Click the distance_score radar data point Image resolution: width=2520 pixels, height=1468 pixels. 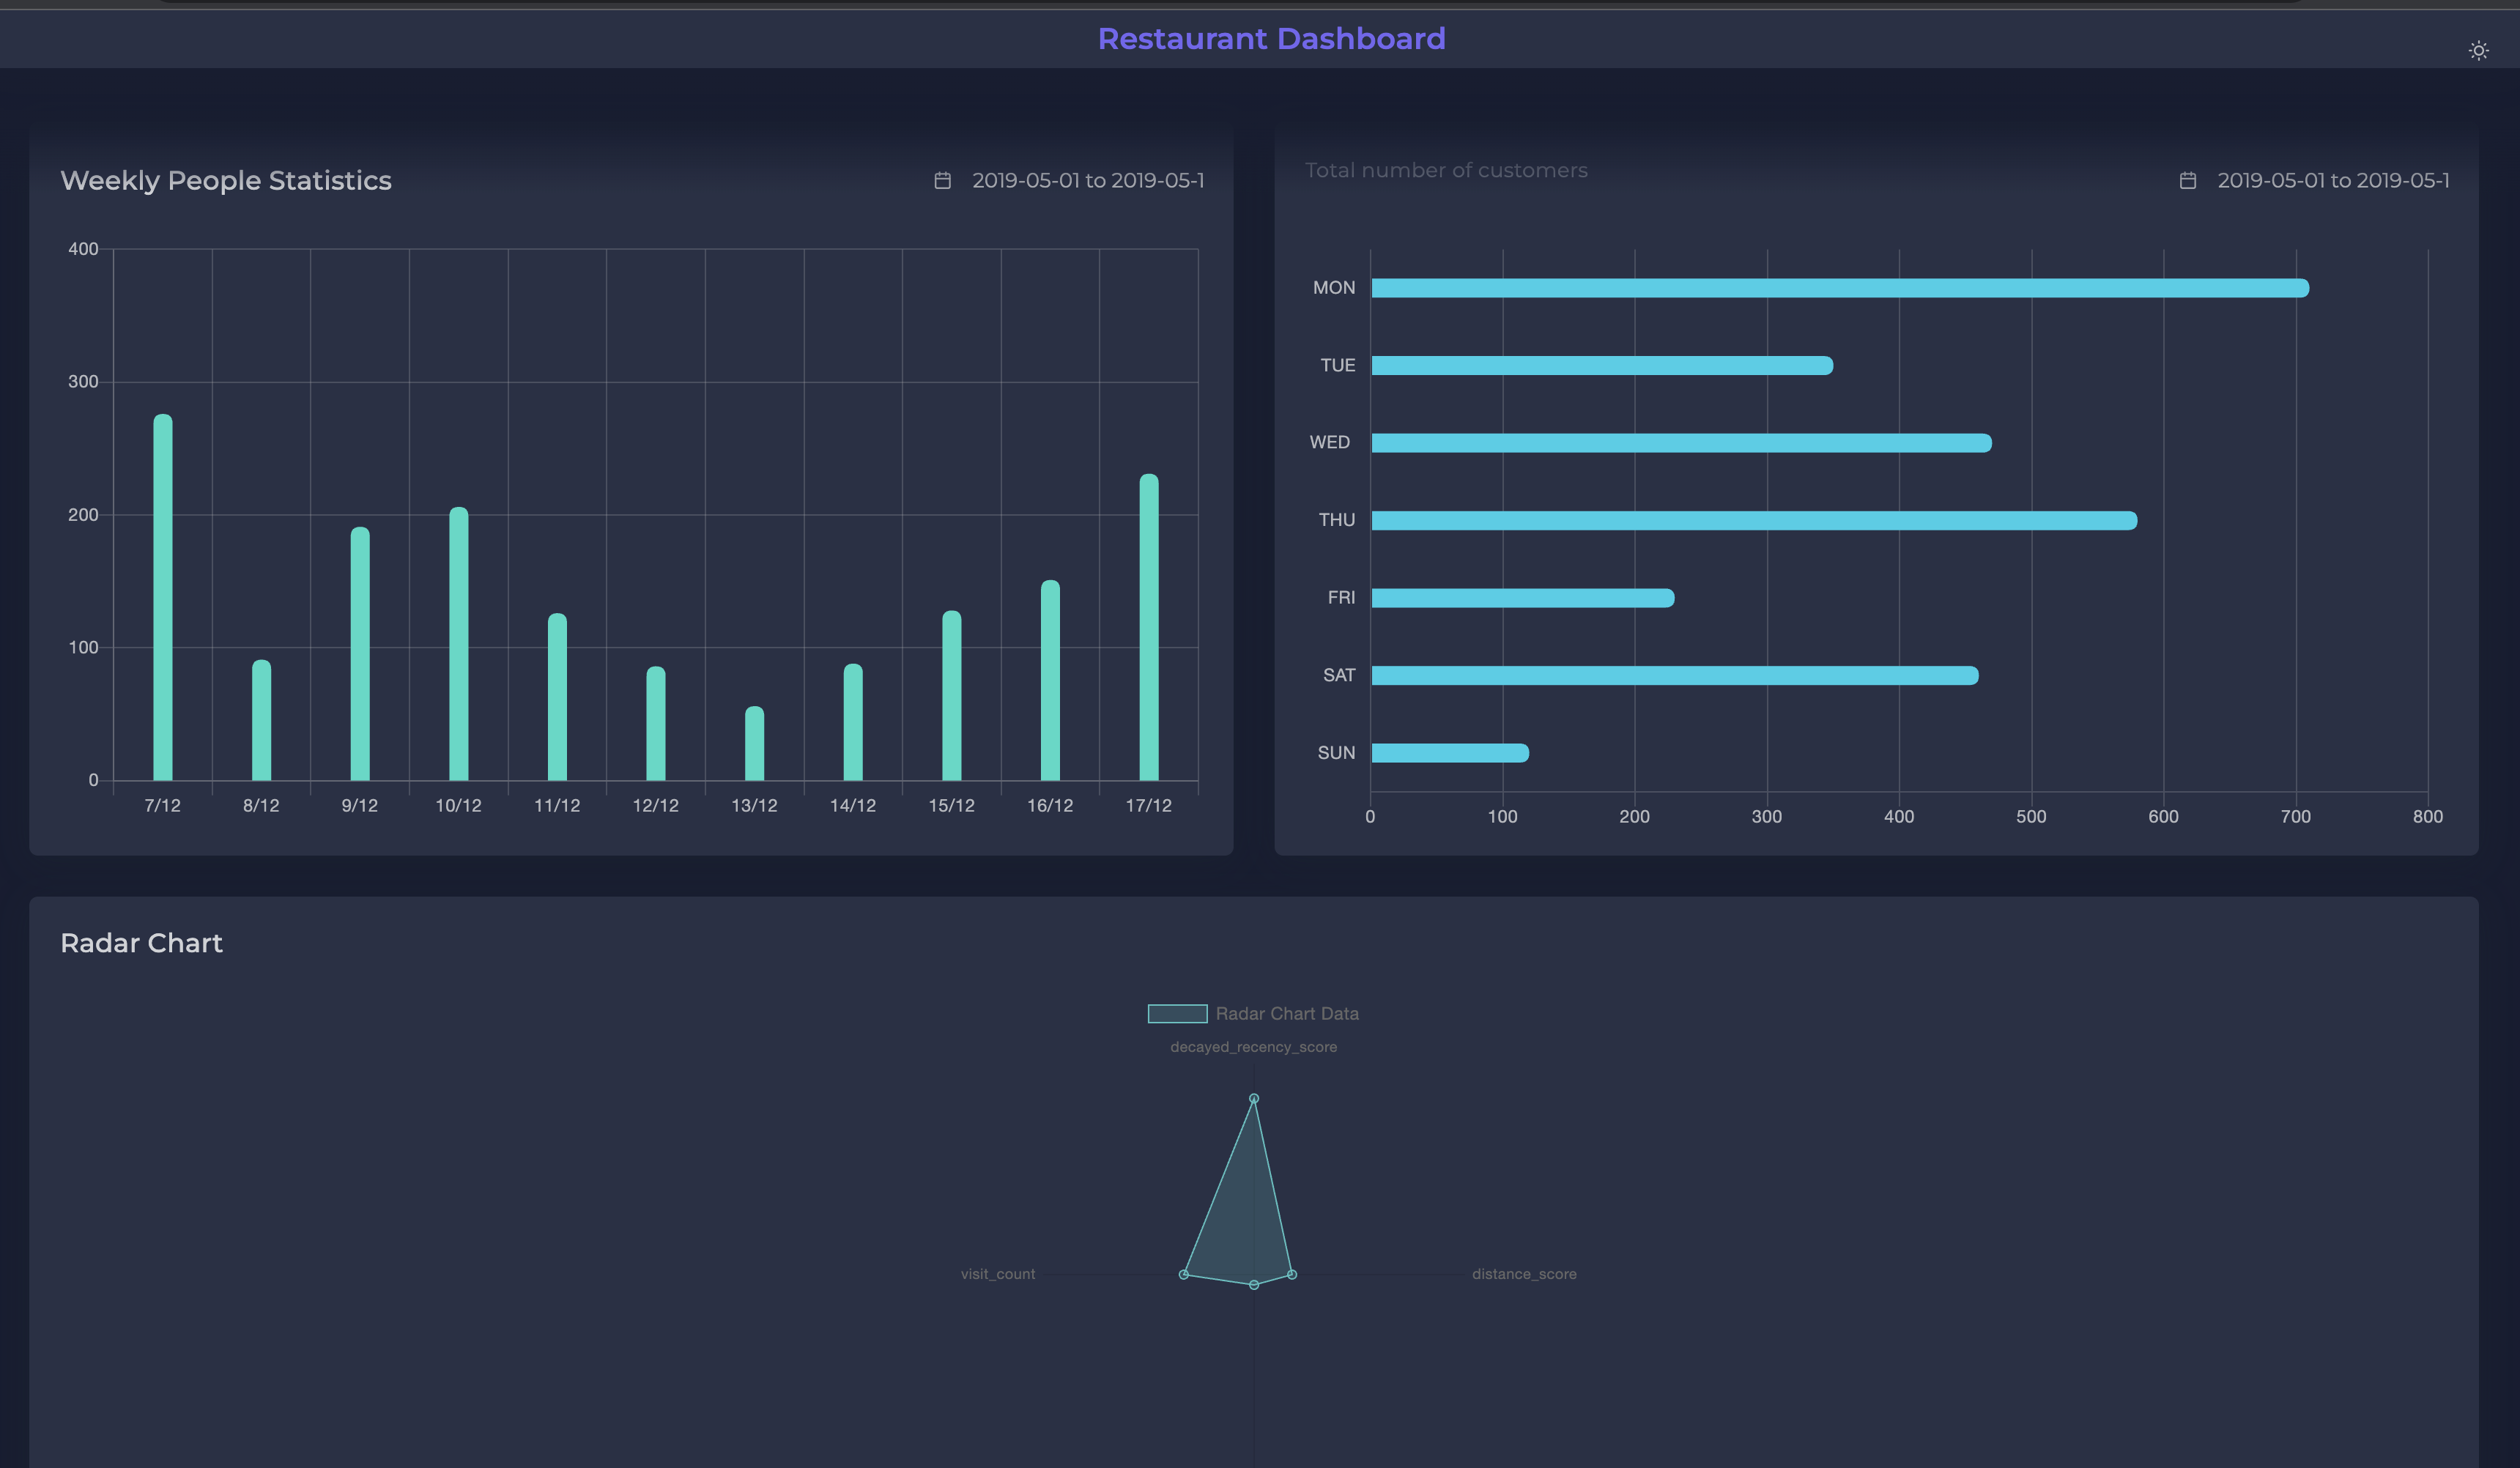(1292, 1274)
